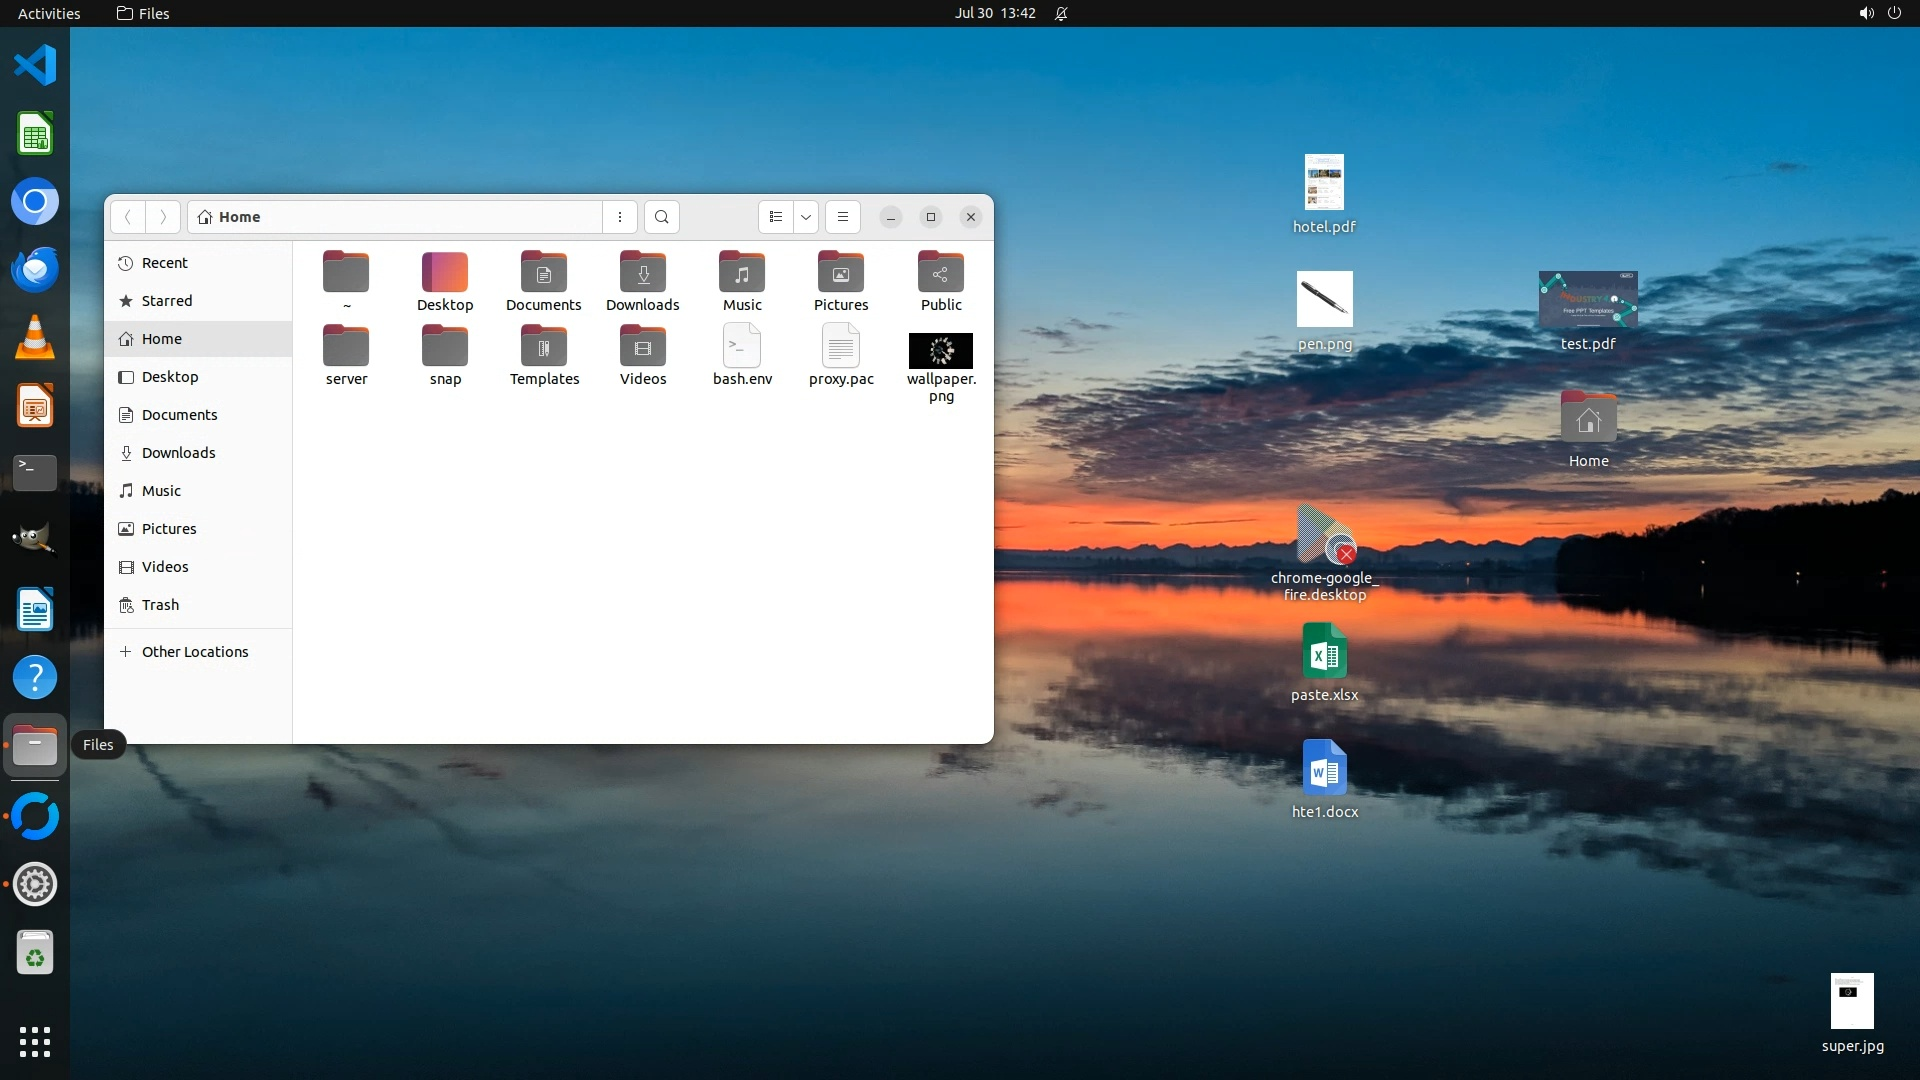The width and height of the screenshot is (1920, 1080).
Task: Open path bar three-dot options menu
Action: 620,217
